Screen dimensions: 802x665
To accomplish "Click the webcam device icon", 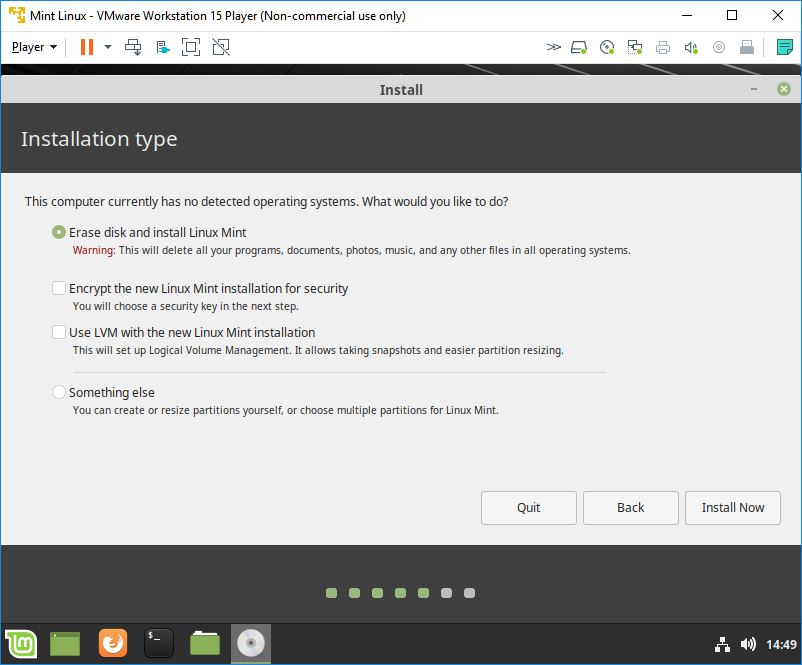I will pyautogui.click(x=719, y=48).
